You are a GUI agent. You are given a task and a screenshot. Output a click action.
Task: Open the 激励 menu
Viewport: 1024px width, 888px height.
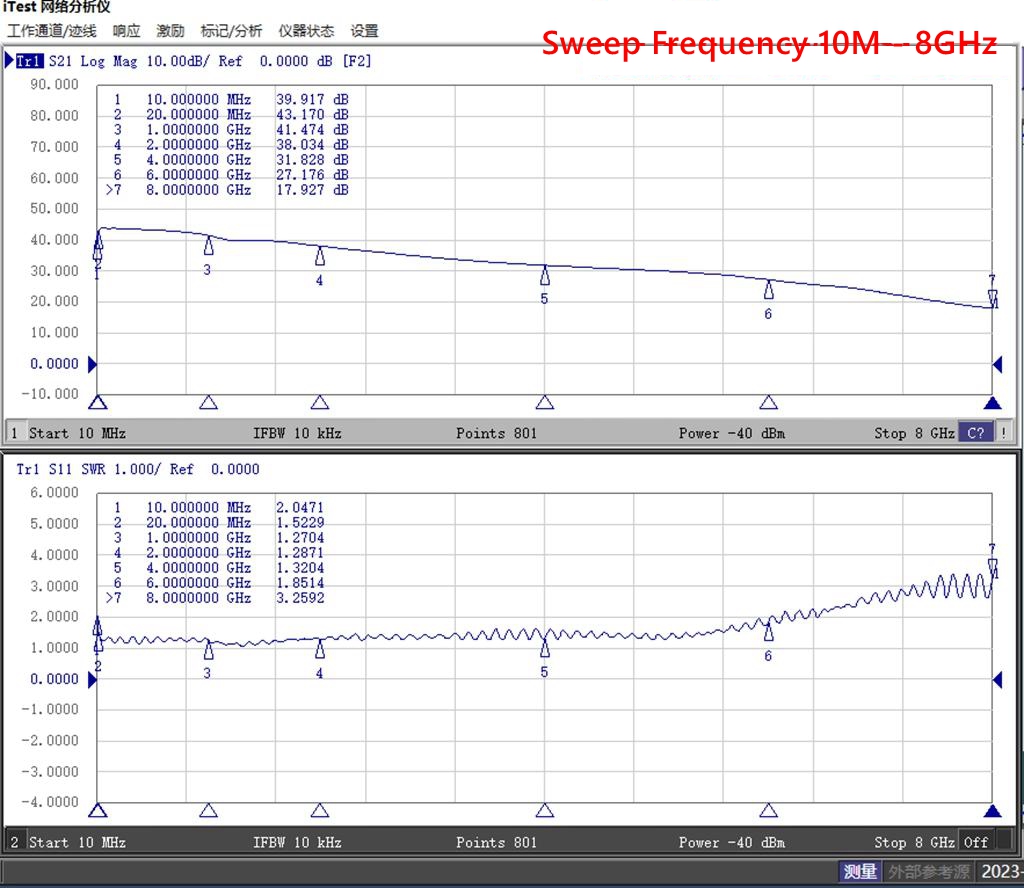pos(170,31)
